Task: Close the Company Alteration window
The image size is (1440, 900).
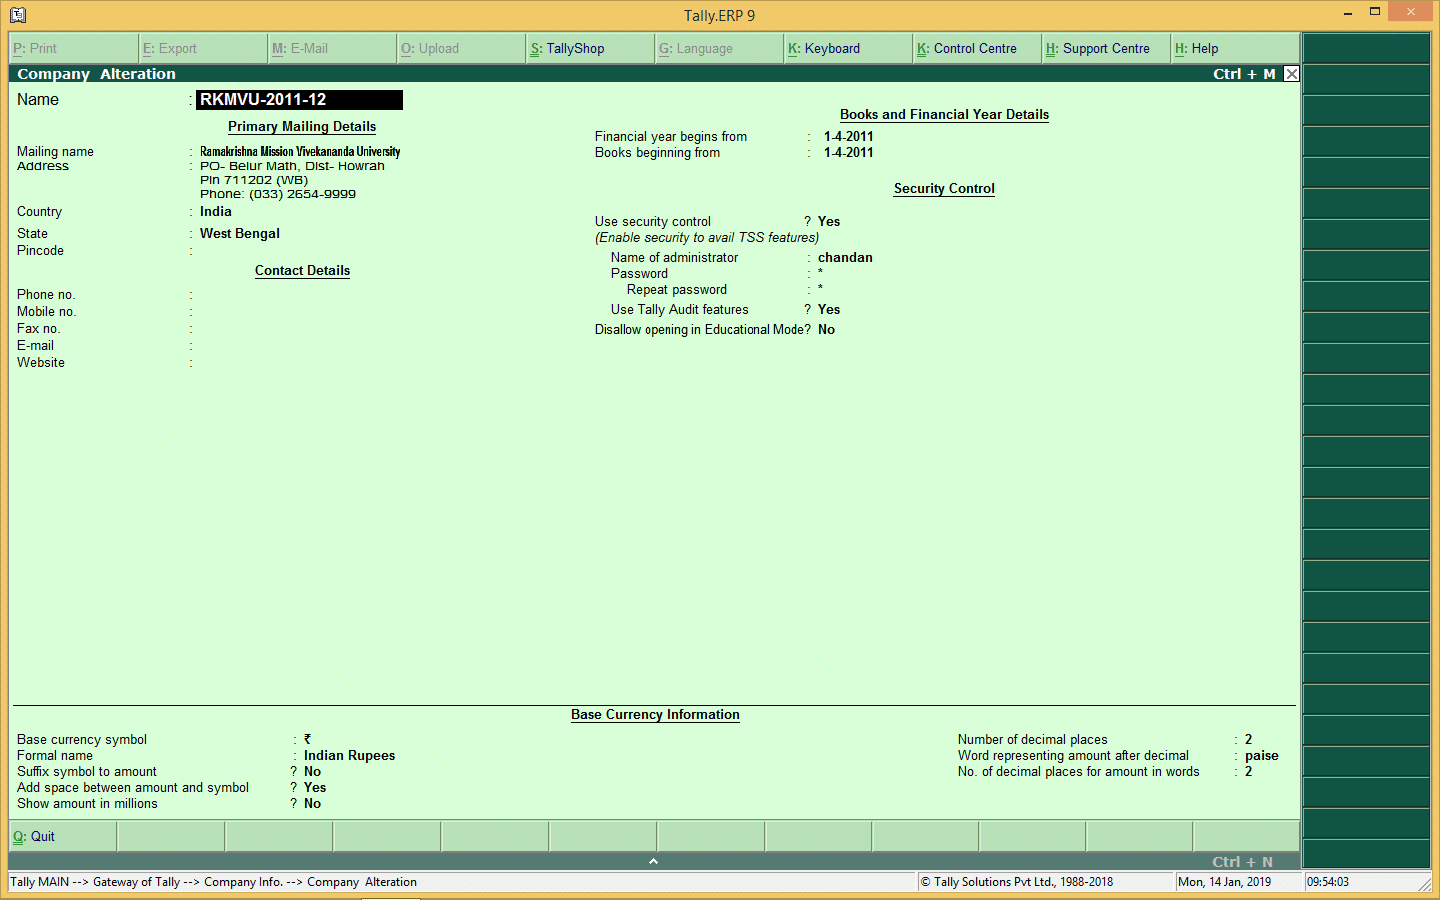Action: pyautogui.click(x=1290, y=73)
